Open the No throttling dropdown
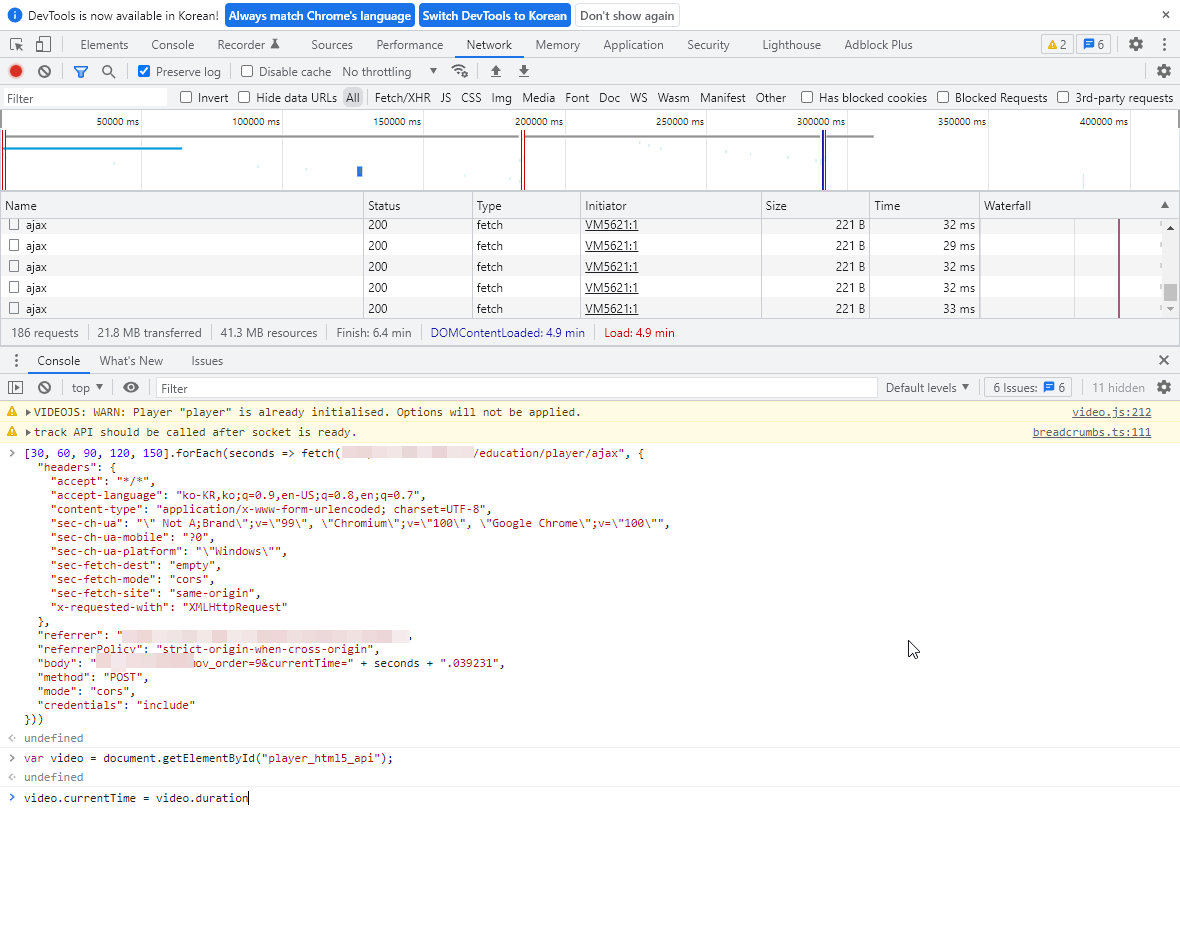1180x927 pixels. click(x=389, y=71)
